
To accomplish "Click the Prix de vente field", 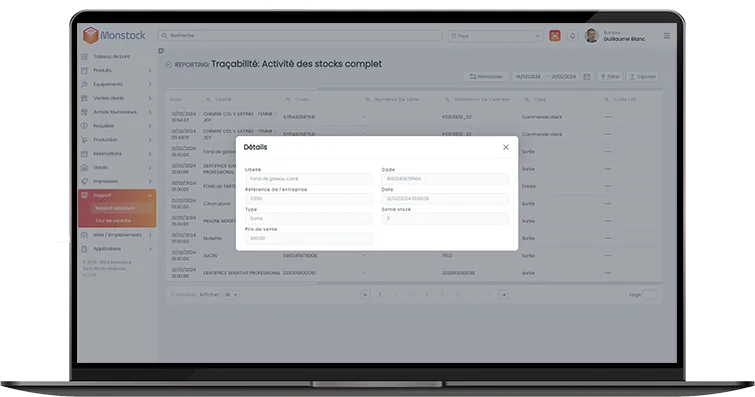I will (308, 238).
